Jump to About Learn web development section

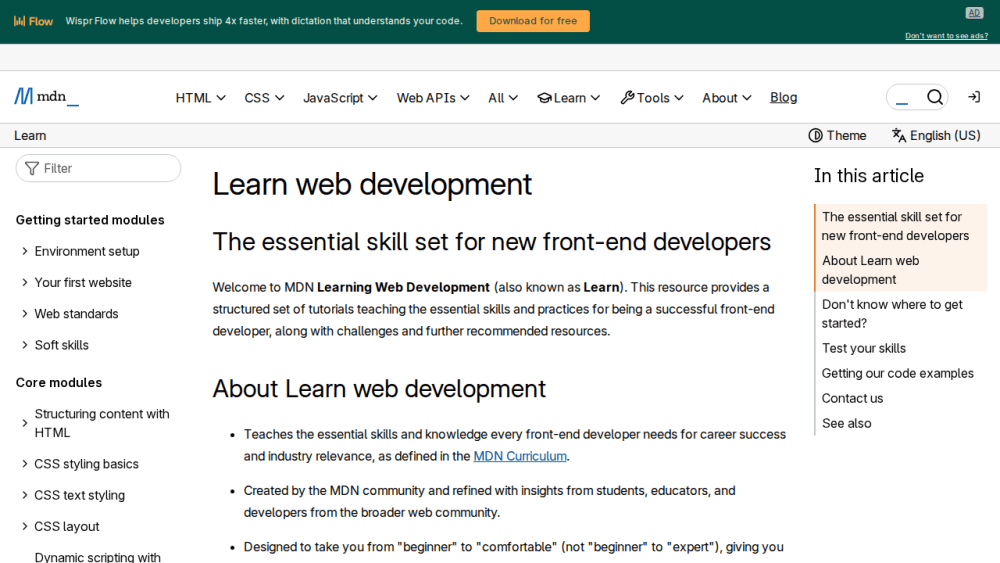870,270
